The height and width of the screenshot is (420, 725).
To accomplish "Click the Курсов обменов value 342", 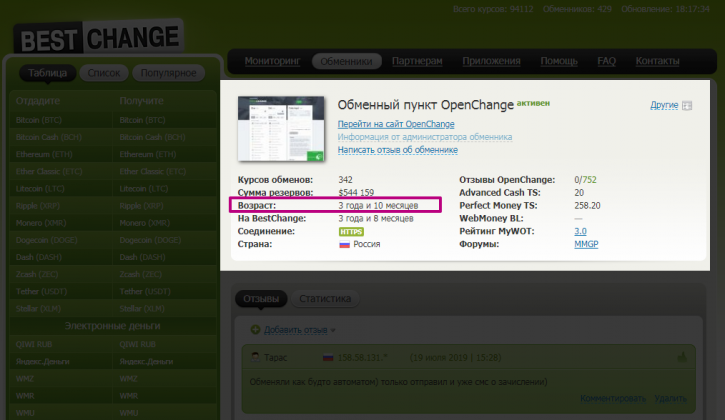I will click(x=345, y=179).
